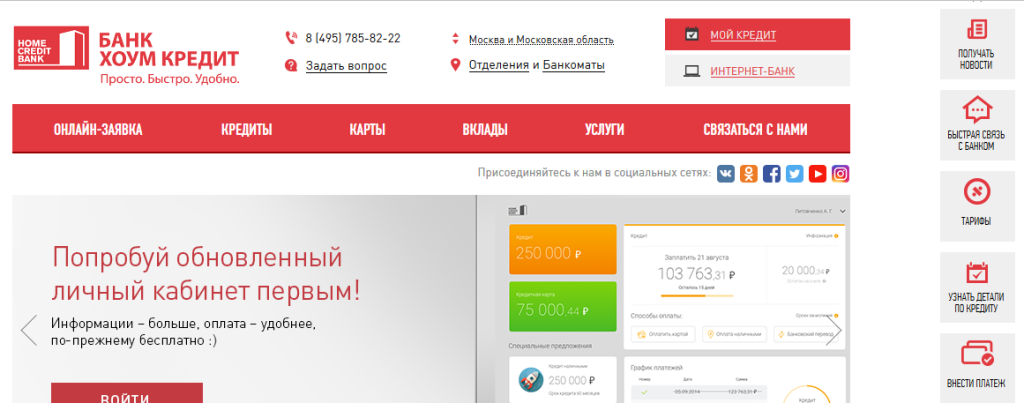The image size is (1024, 403).
Task: Click the YouTube icon
Action: pos(818,173)
